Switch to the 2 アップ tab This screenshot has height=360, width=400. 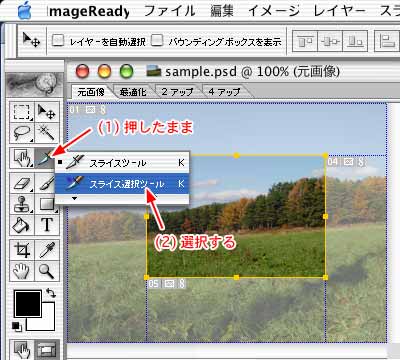click(x=177, y=92)
